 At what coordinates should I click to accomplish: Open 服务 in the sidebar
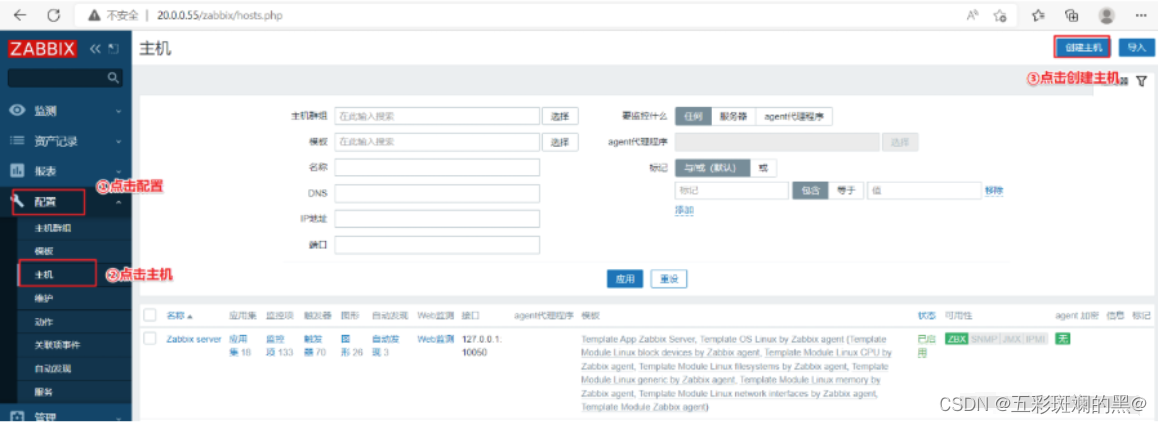pyautogui.click(x=44, y=391)
